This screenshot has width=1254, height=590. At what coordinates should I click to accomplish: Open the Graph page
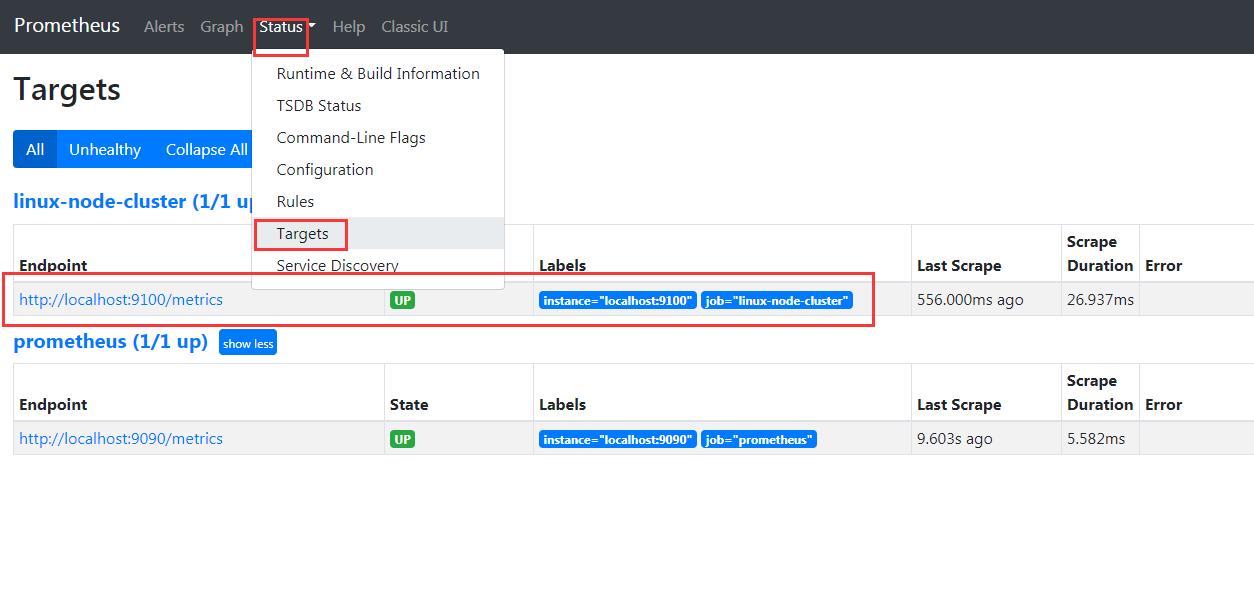222,27
